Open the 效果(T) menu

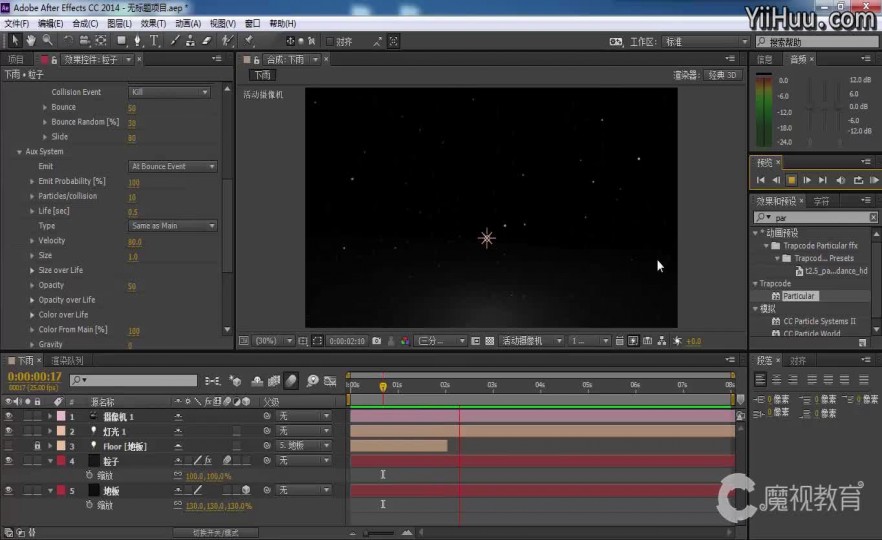pos(153,23)
